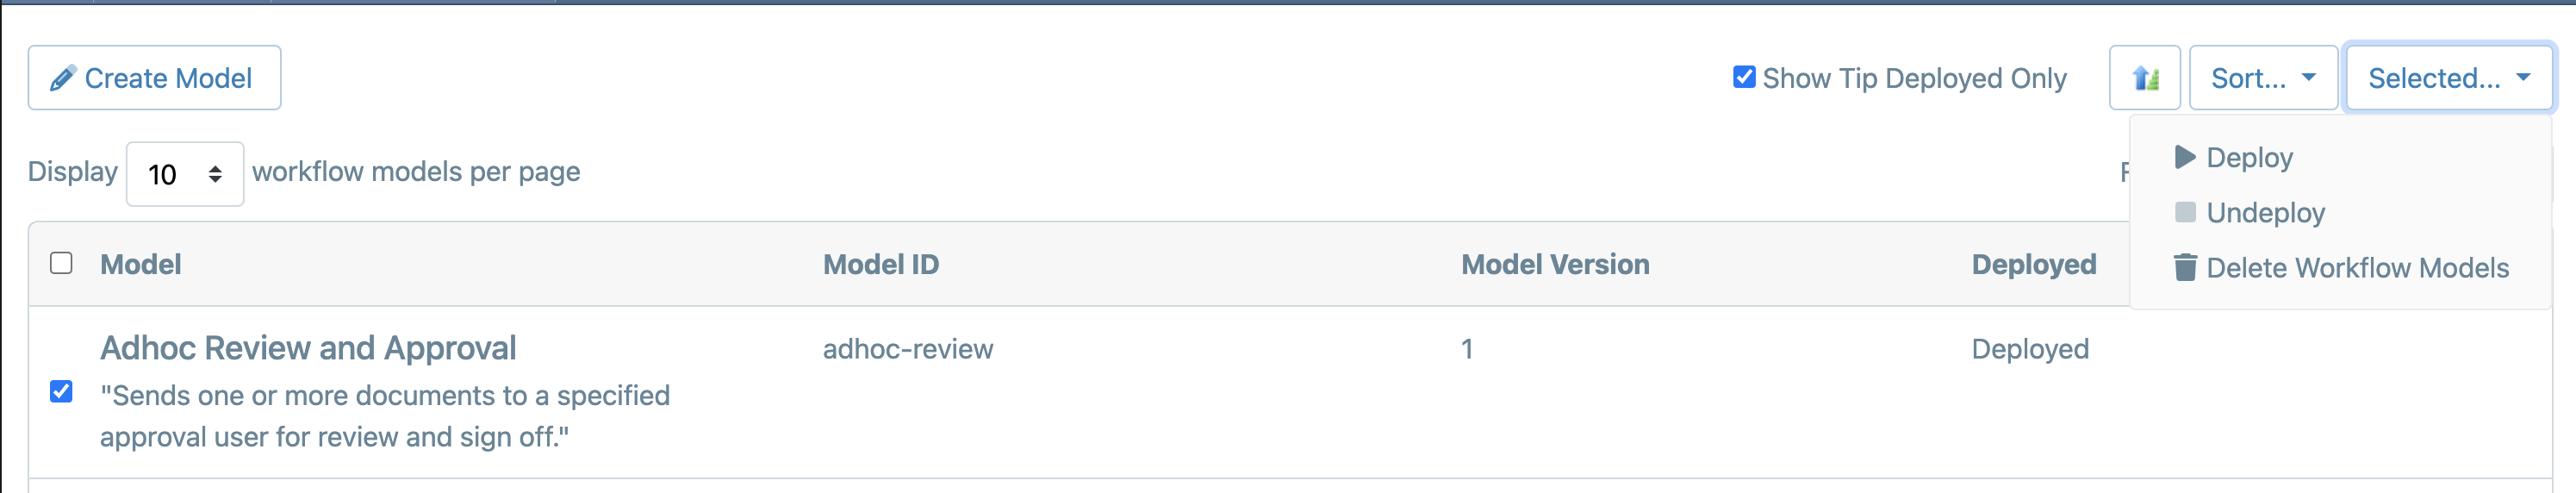Uncheck the Adhoc Review and Approval checkbox
2576x493 pixels.
61,391
